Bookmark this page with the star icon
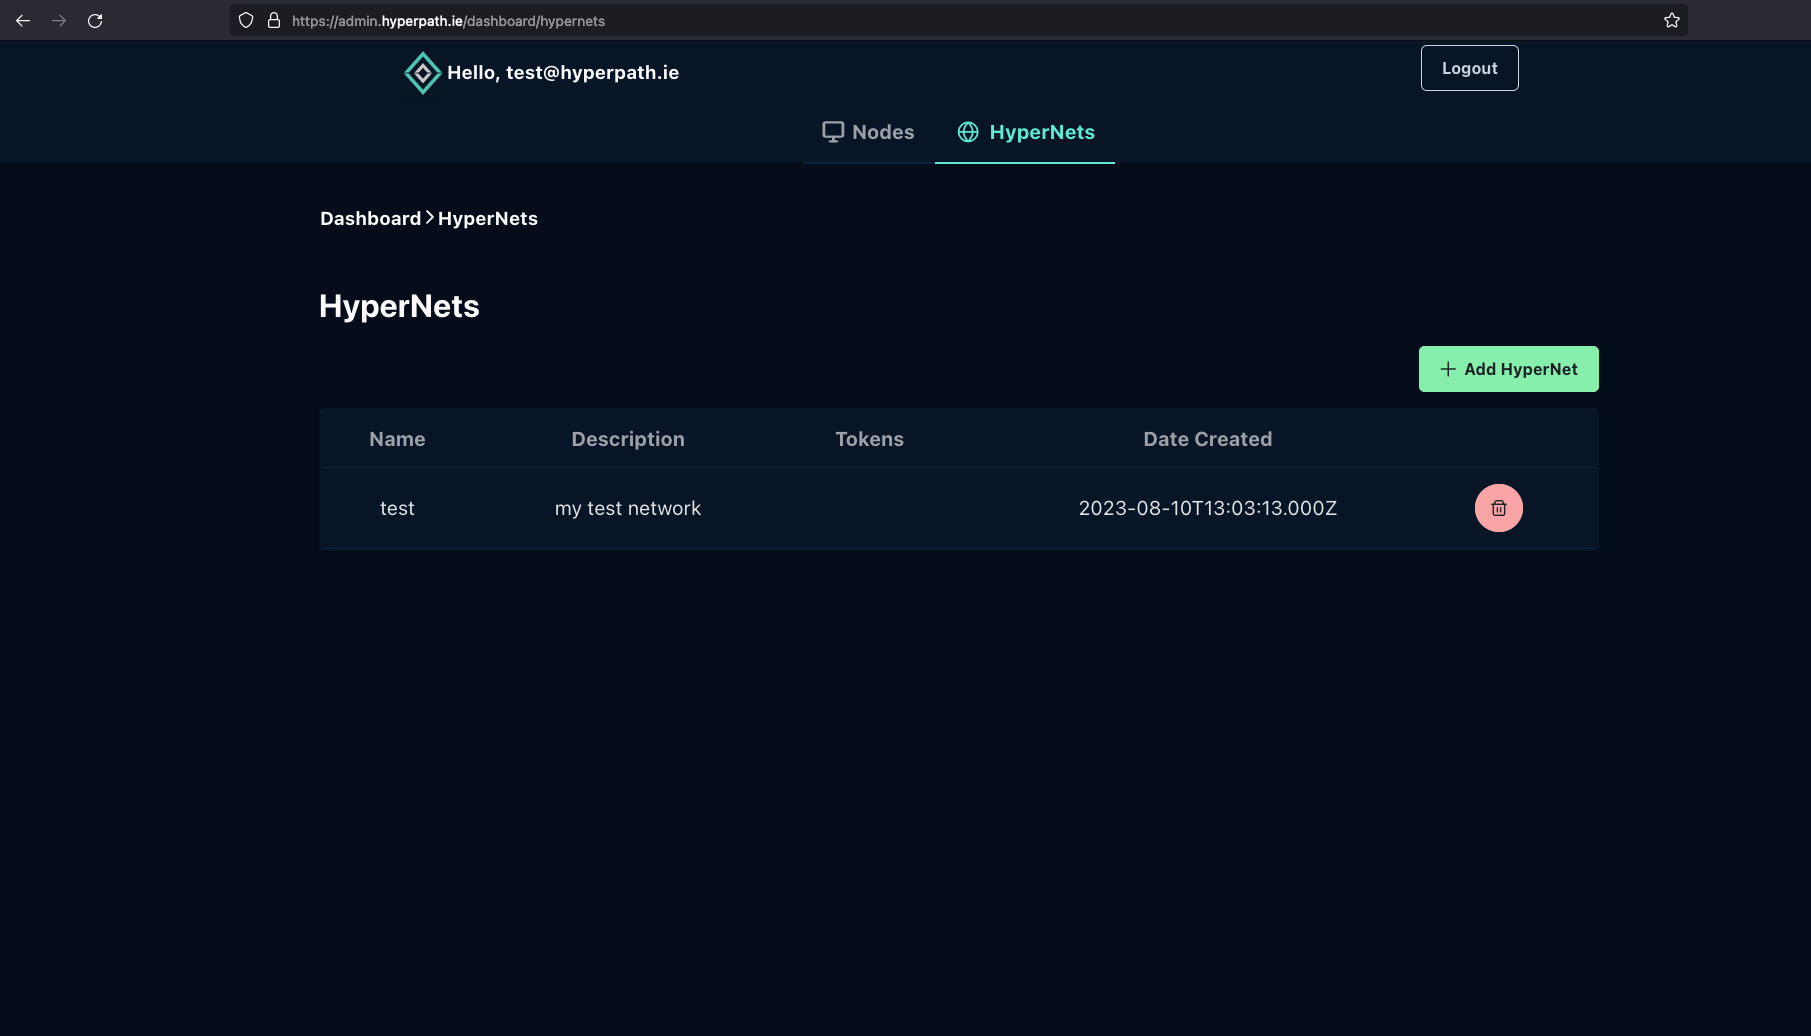The width and height of the screenshot is (1811, 1036). 1671,20
